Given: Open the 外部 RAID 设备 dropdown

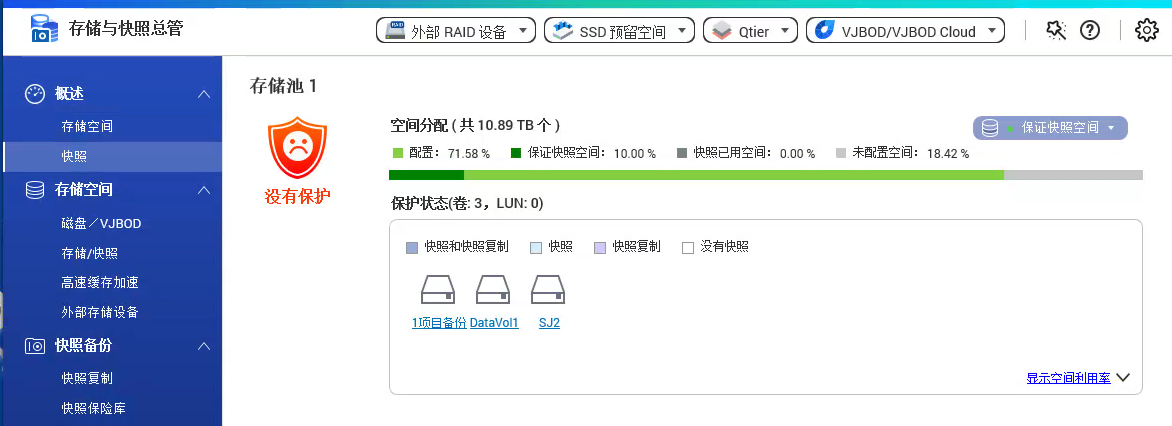Looking at the screenshot, I should [x=456, y=31].
